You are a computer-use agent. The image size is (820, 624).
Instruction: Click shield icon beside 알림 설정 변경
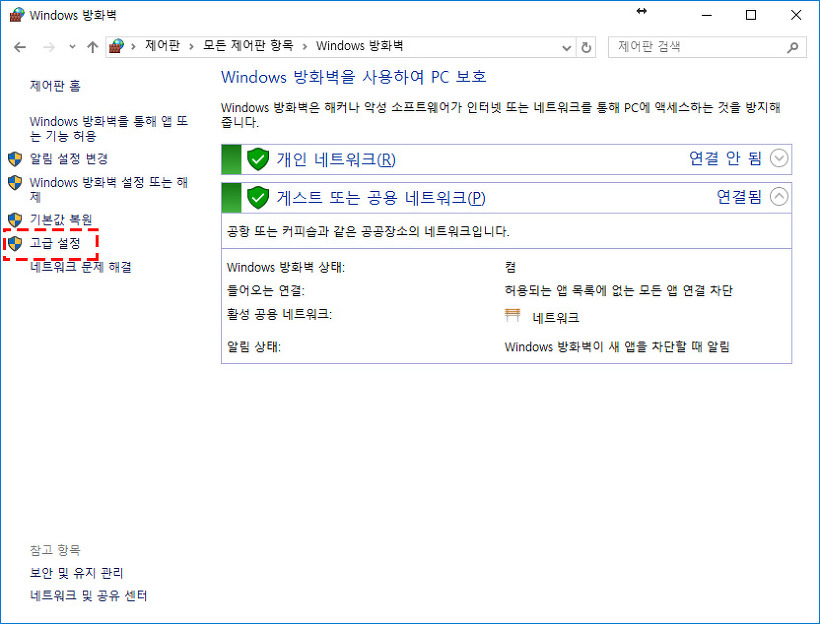(15, 158)
